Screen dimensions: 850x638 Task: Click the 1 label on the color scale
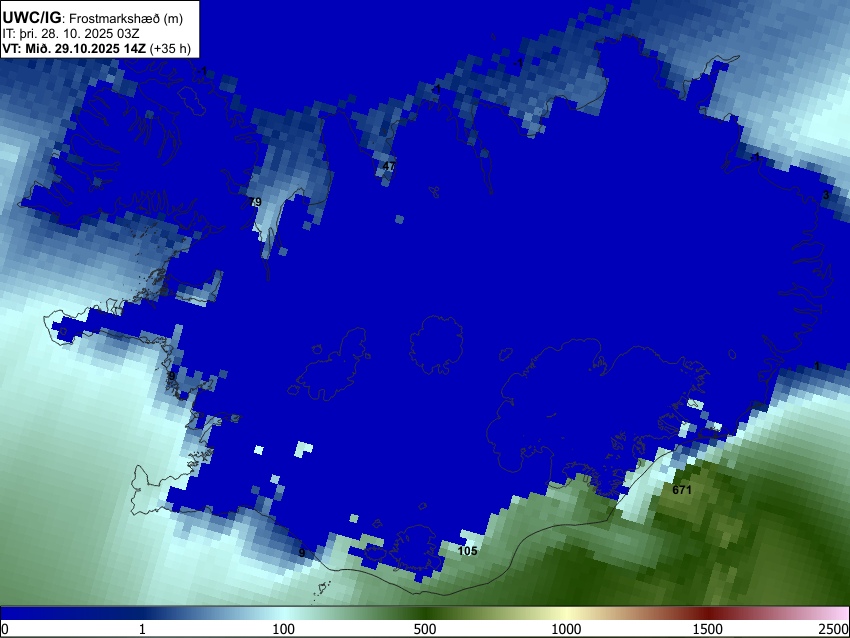click(142, 629)
